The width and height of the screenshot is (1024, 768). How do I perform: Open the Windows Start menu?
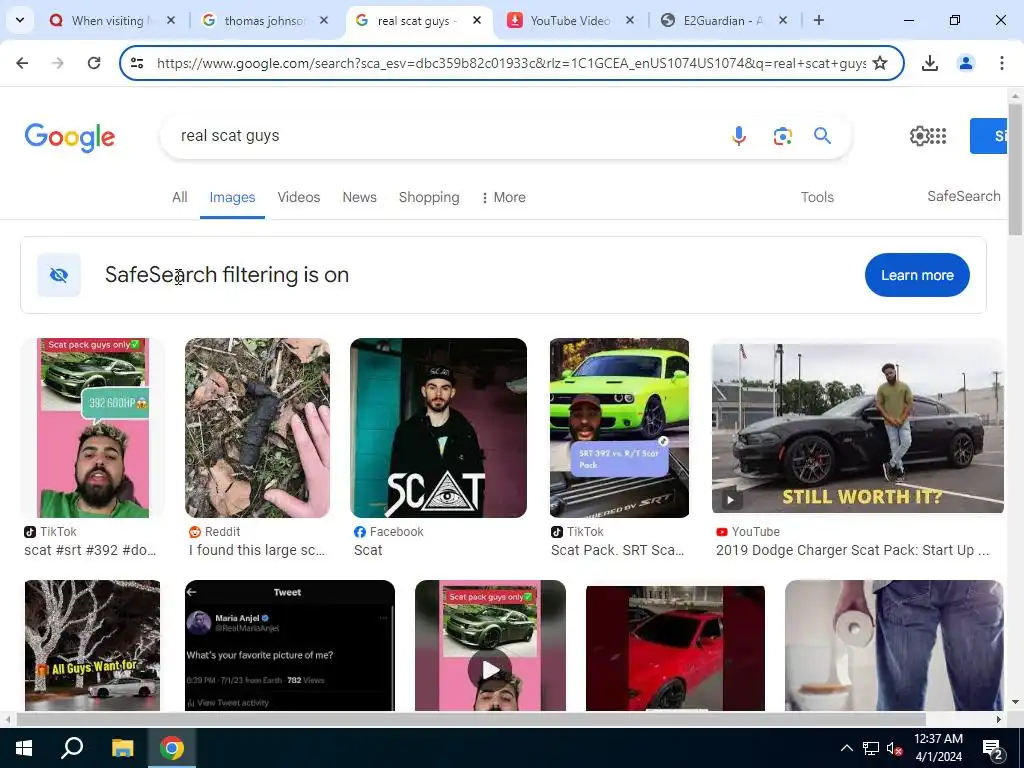(24, 748)
